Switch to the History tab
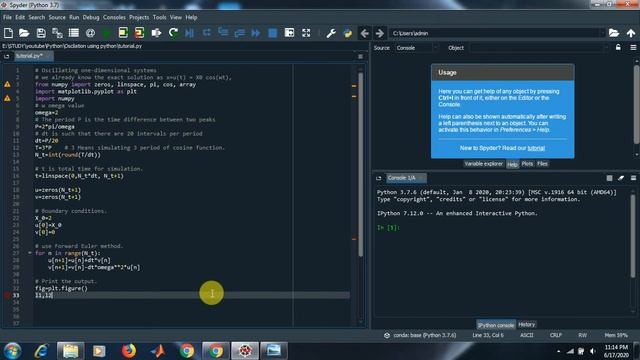 (526, 324)
